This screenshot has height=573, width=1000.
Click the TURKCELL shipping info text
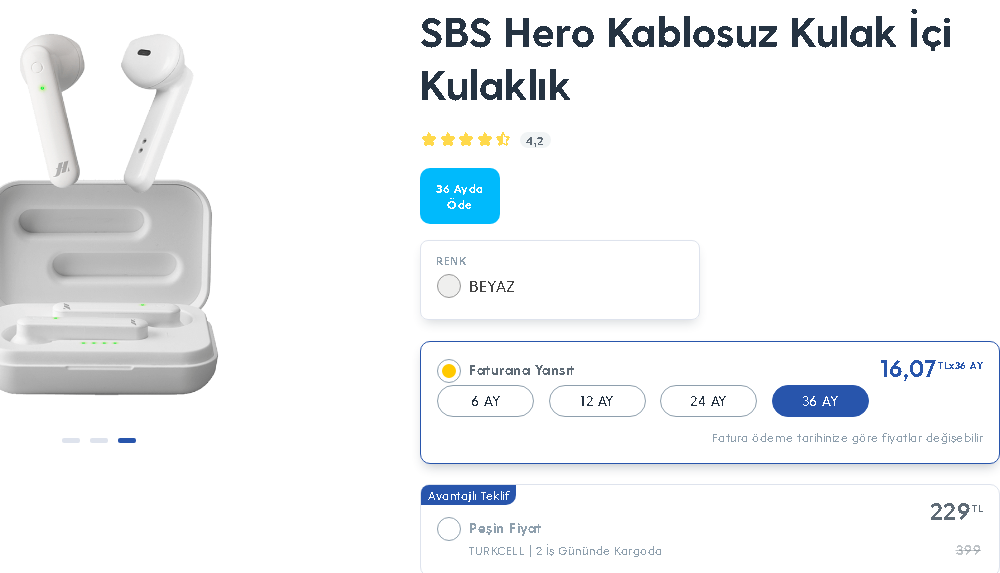tap(565, 551)
